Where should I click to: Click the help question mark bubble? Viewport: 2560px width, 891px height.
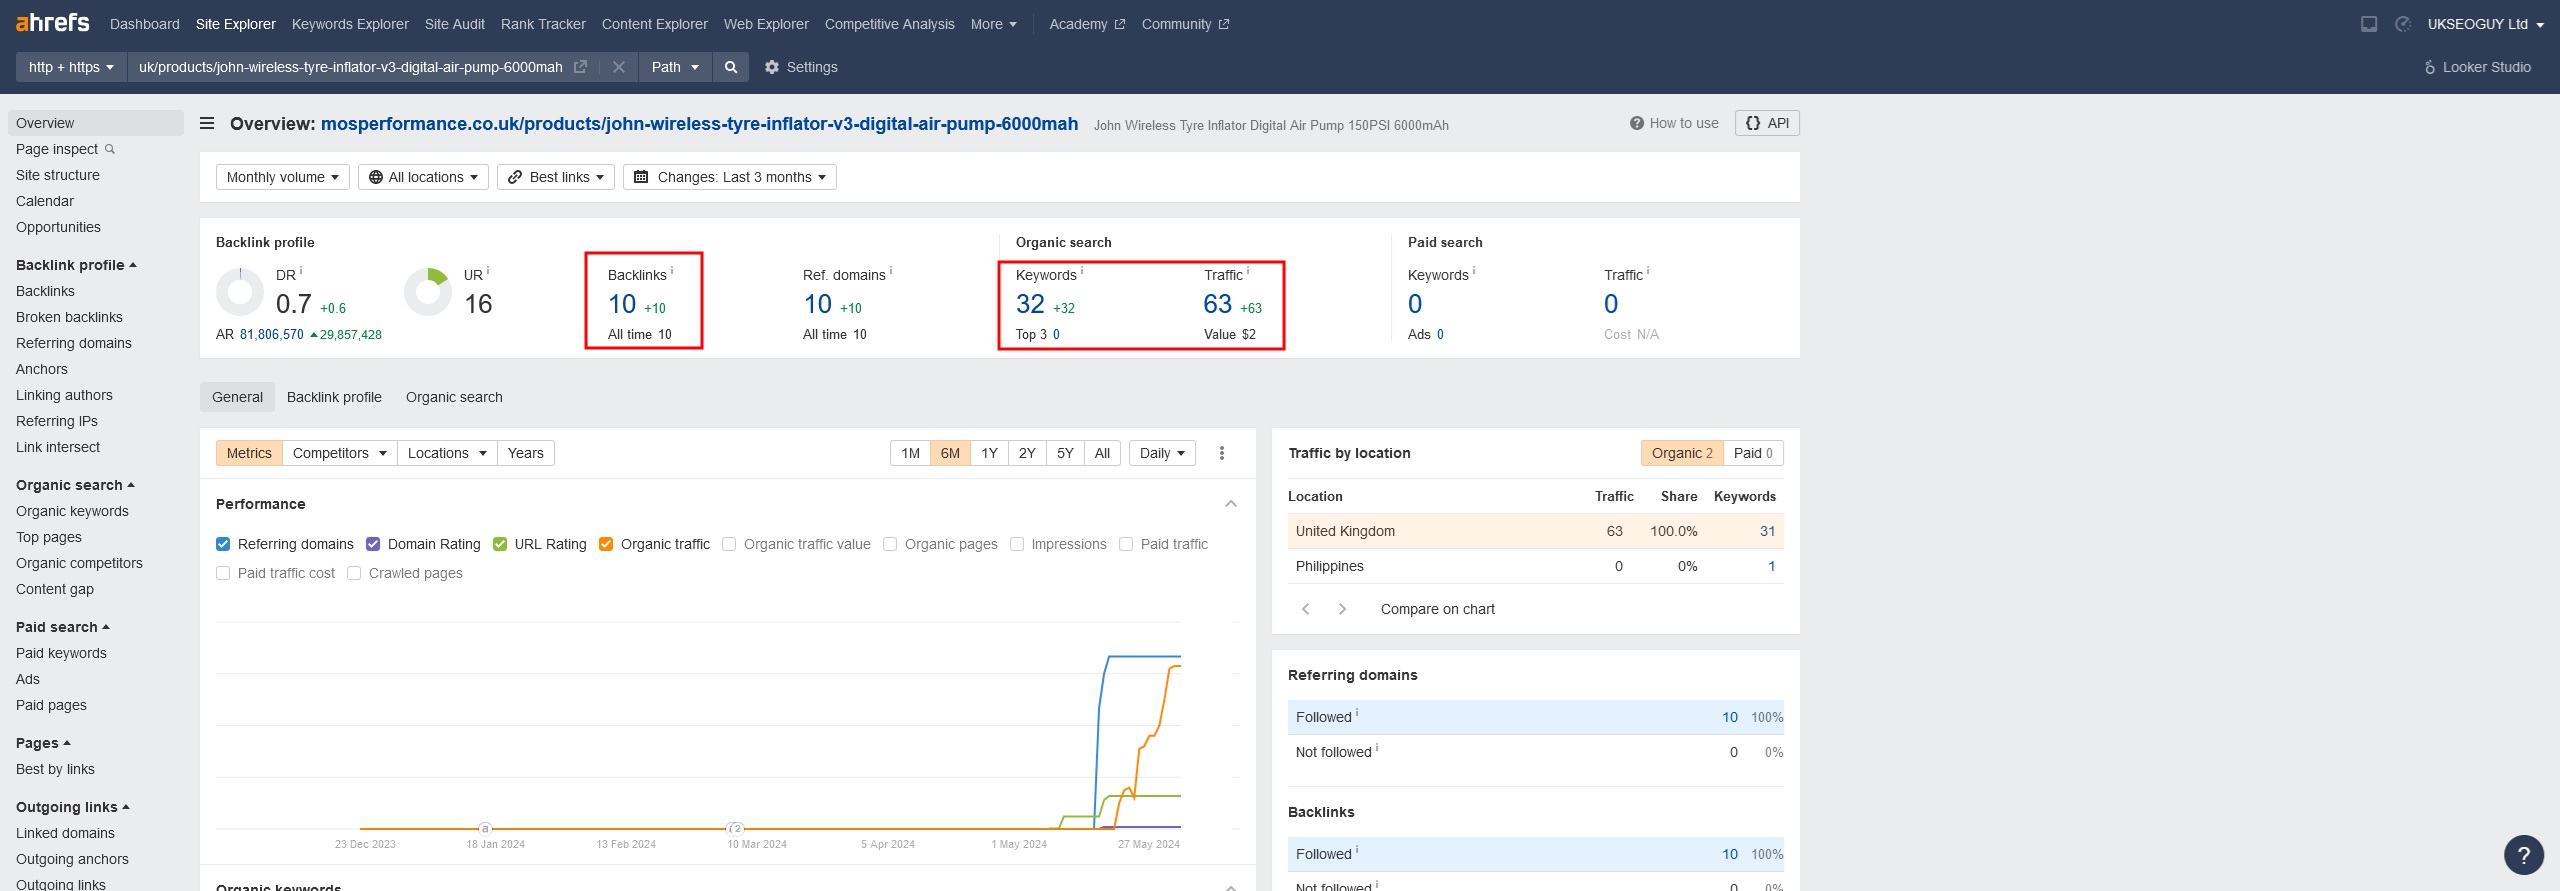(x=2523, y=855)
